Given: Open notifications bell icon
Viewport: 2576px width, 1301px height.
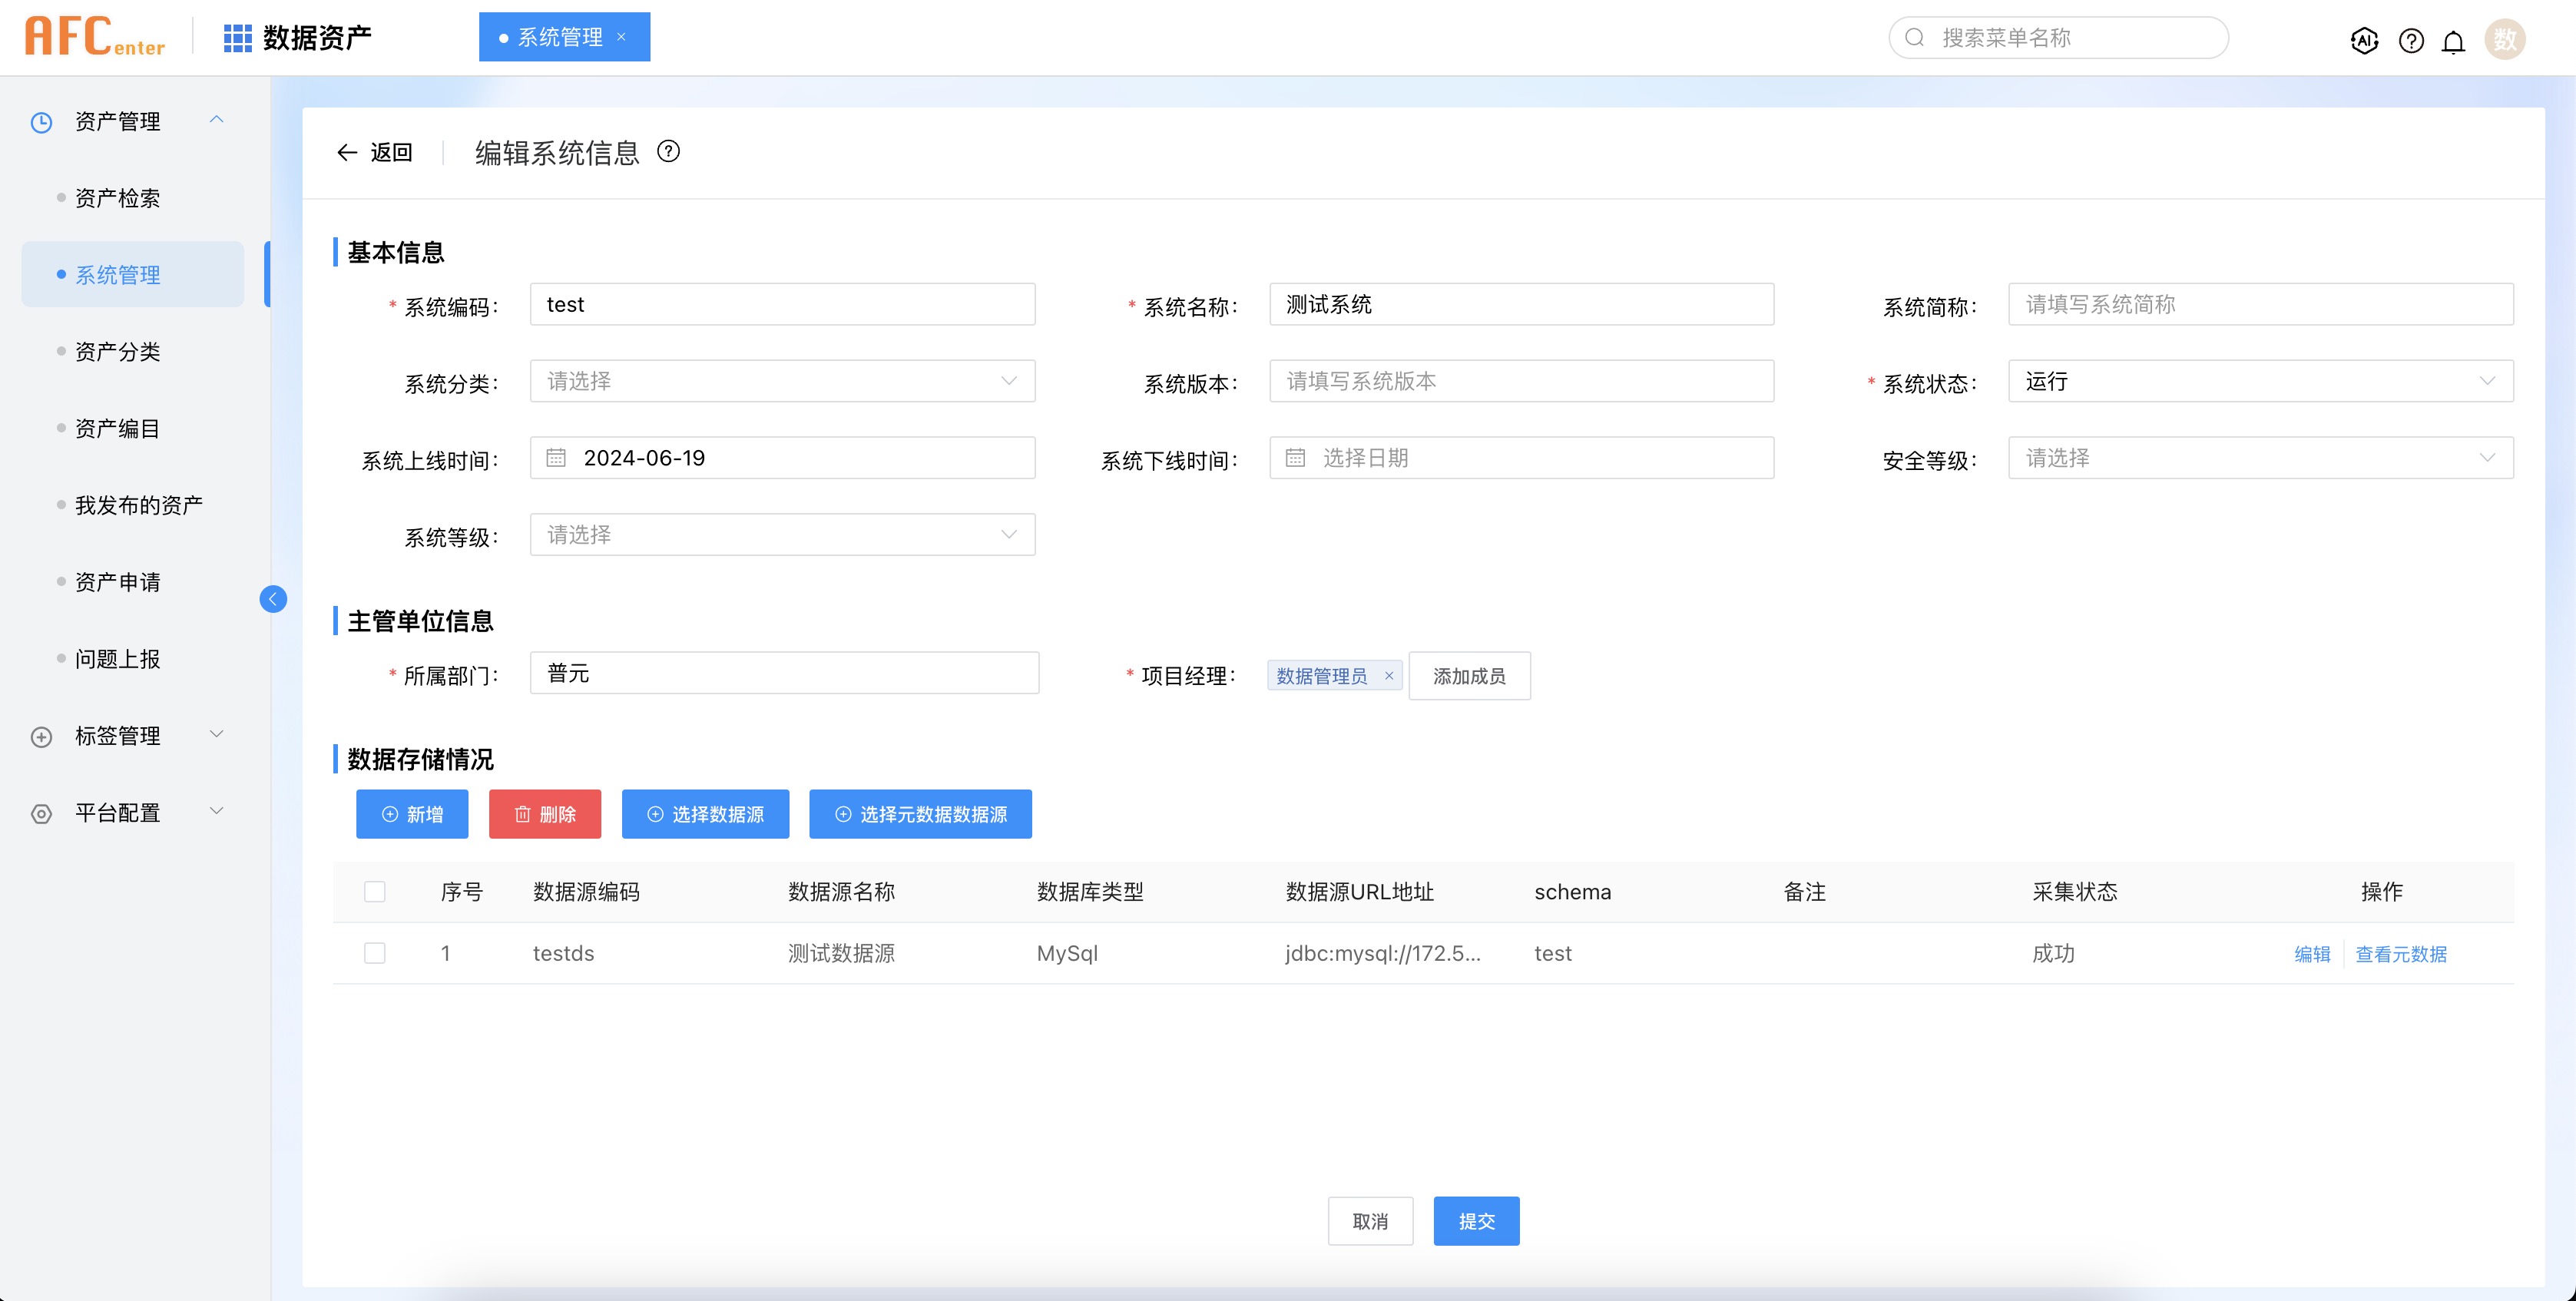Looking at the screenshot, I should (2453, 41).
